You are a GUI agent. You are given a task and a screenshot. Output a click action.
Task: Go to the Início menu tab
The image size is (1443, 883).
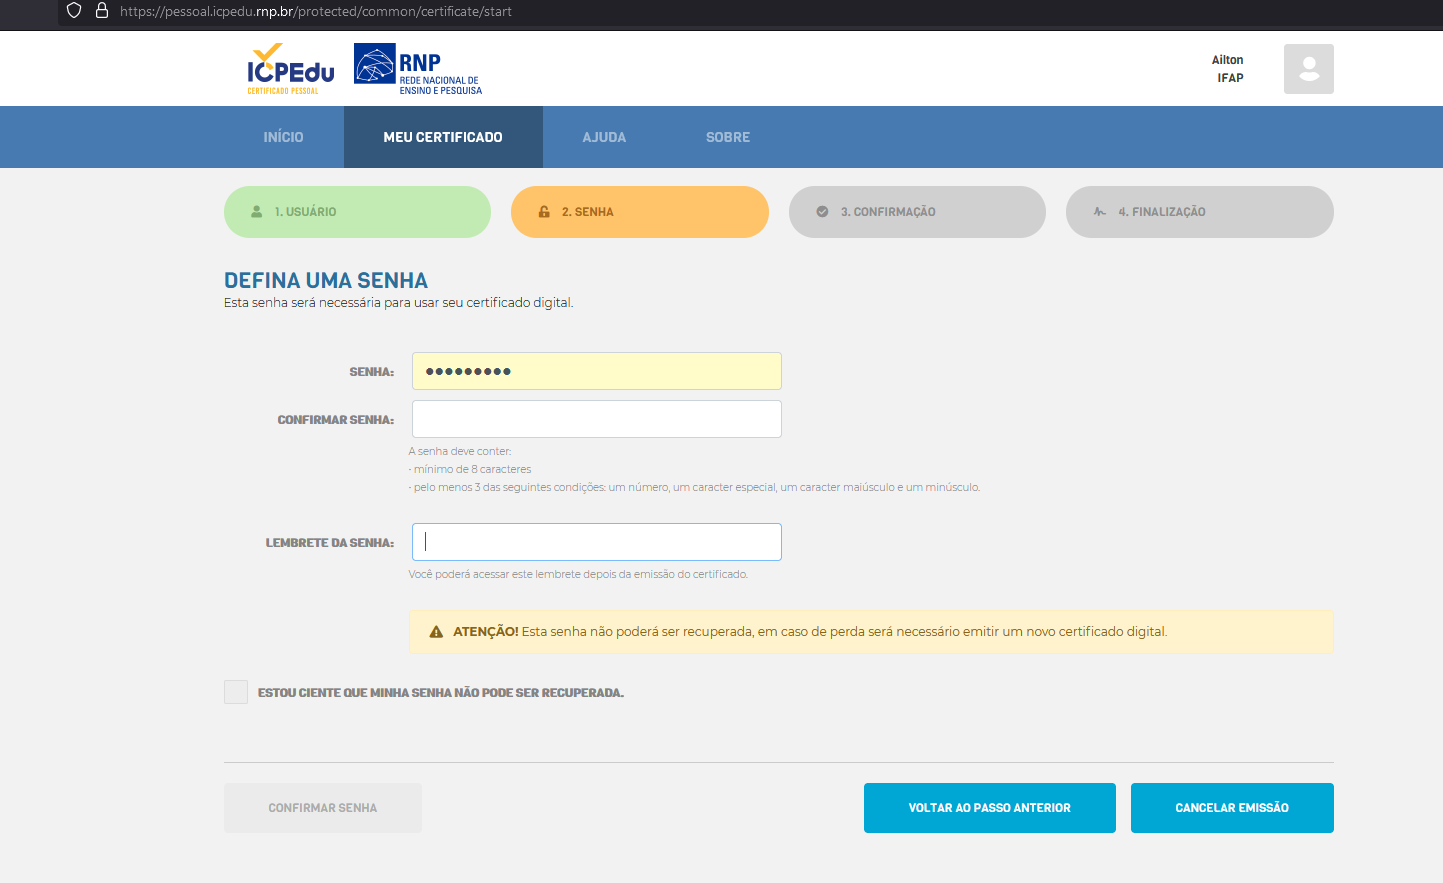284,137
